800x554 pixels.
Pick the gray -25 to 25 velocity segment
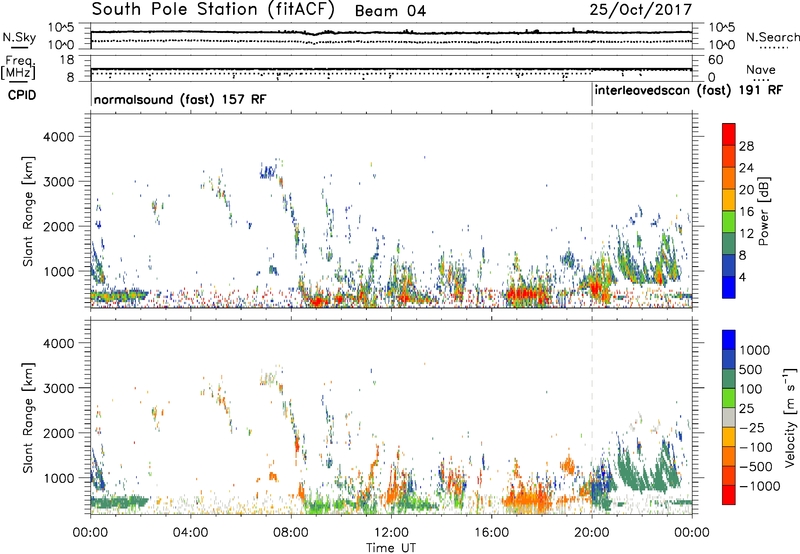pyautogui.click(x=729, y=418)
